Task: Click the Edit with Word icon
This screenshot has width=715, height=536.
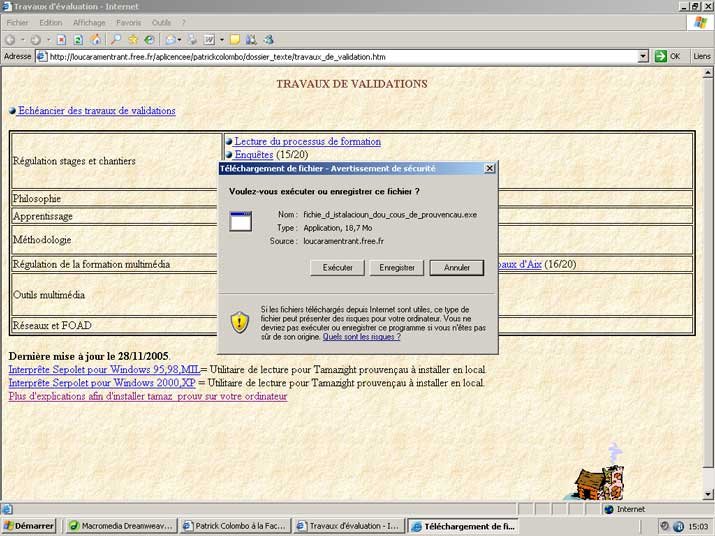Action: click(209, 40)
